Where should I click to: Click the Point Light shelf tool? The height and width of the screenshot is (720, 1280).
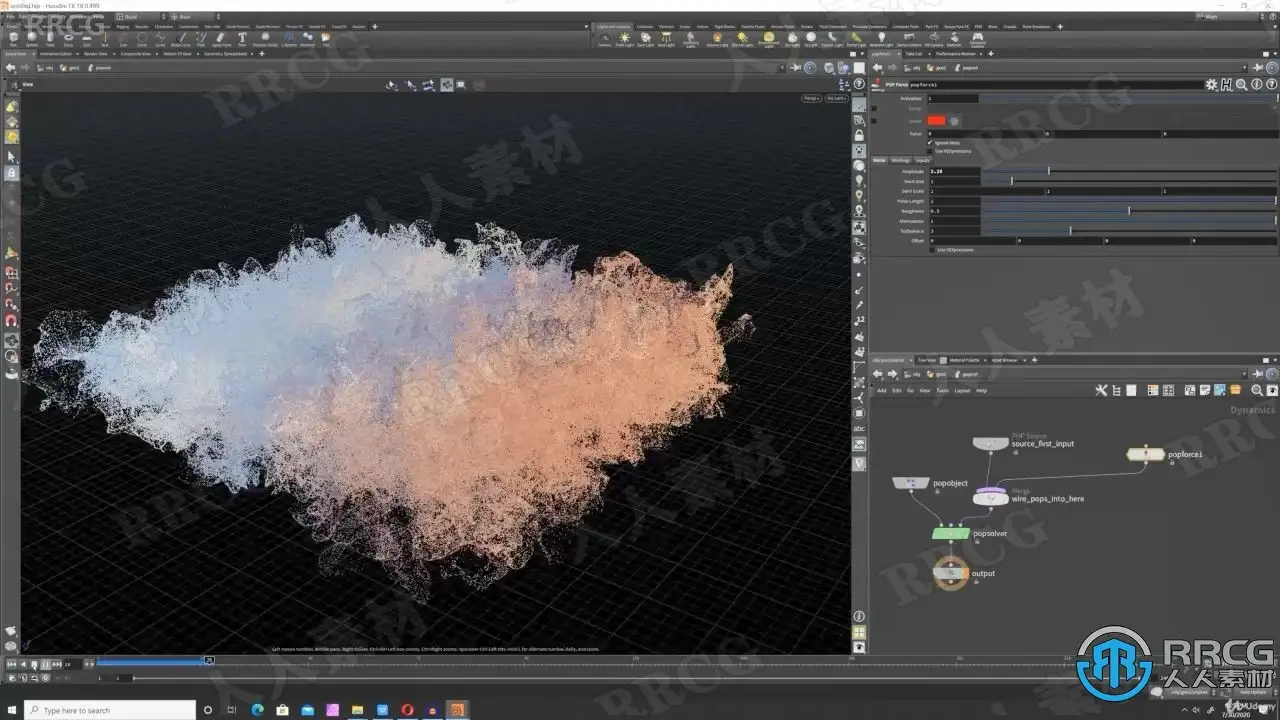(x=625, y=39)
